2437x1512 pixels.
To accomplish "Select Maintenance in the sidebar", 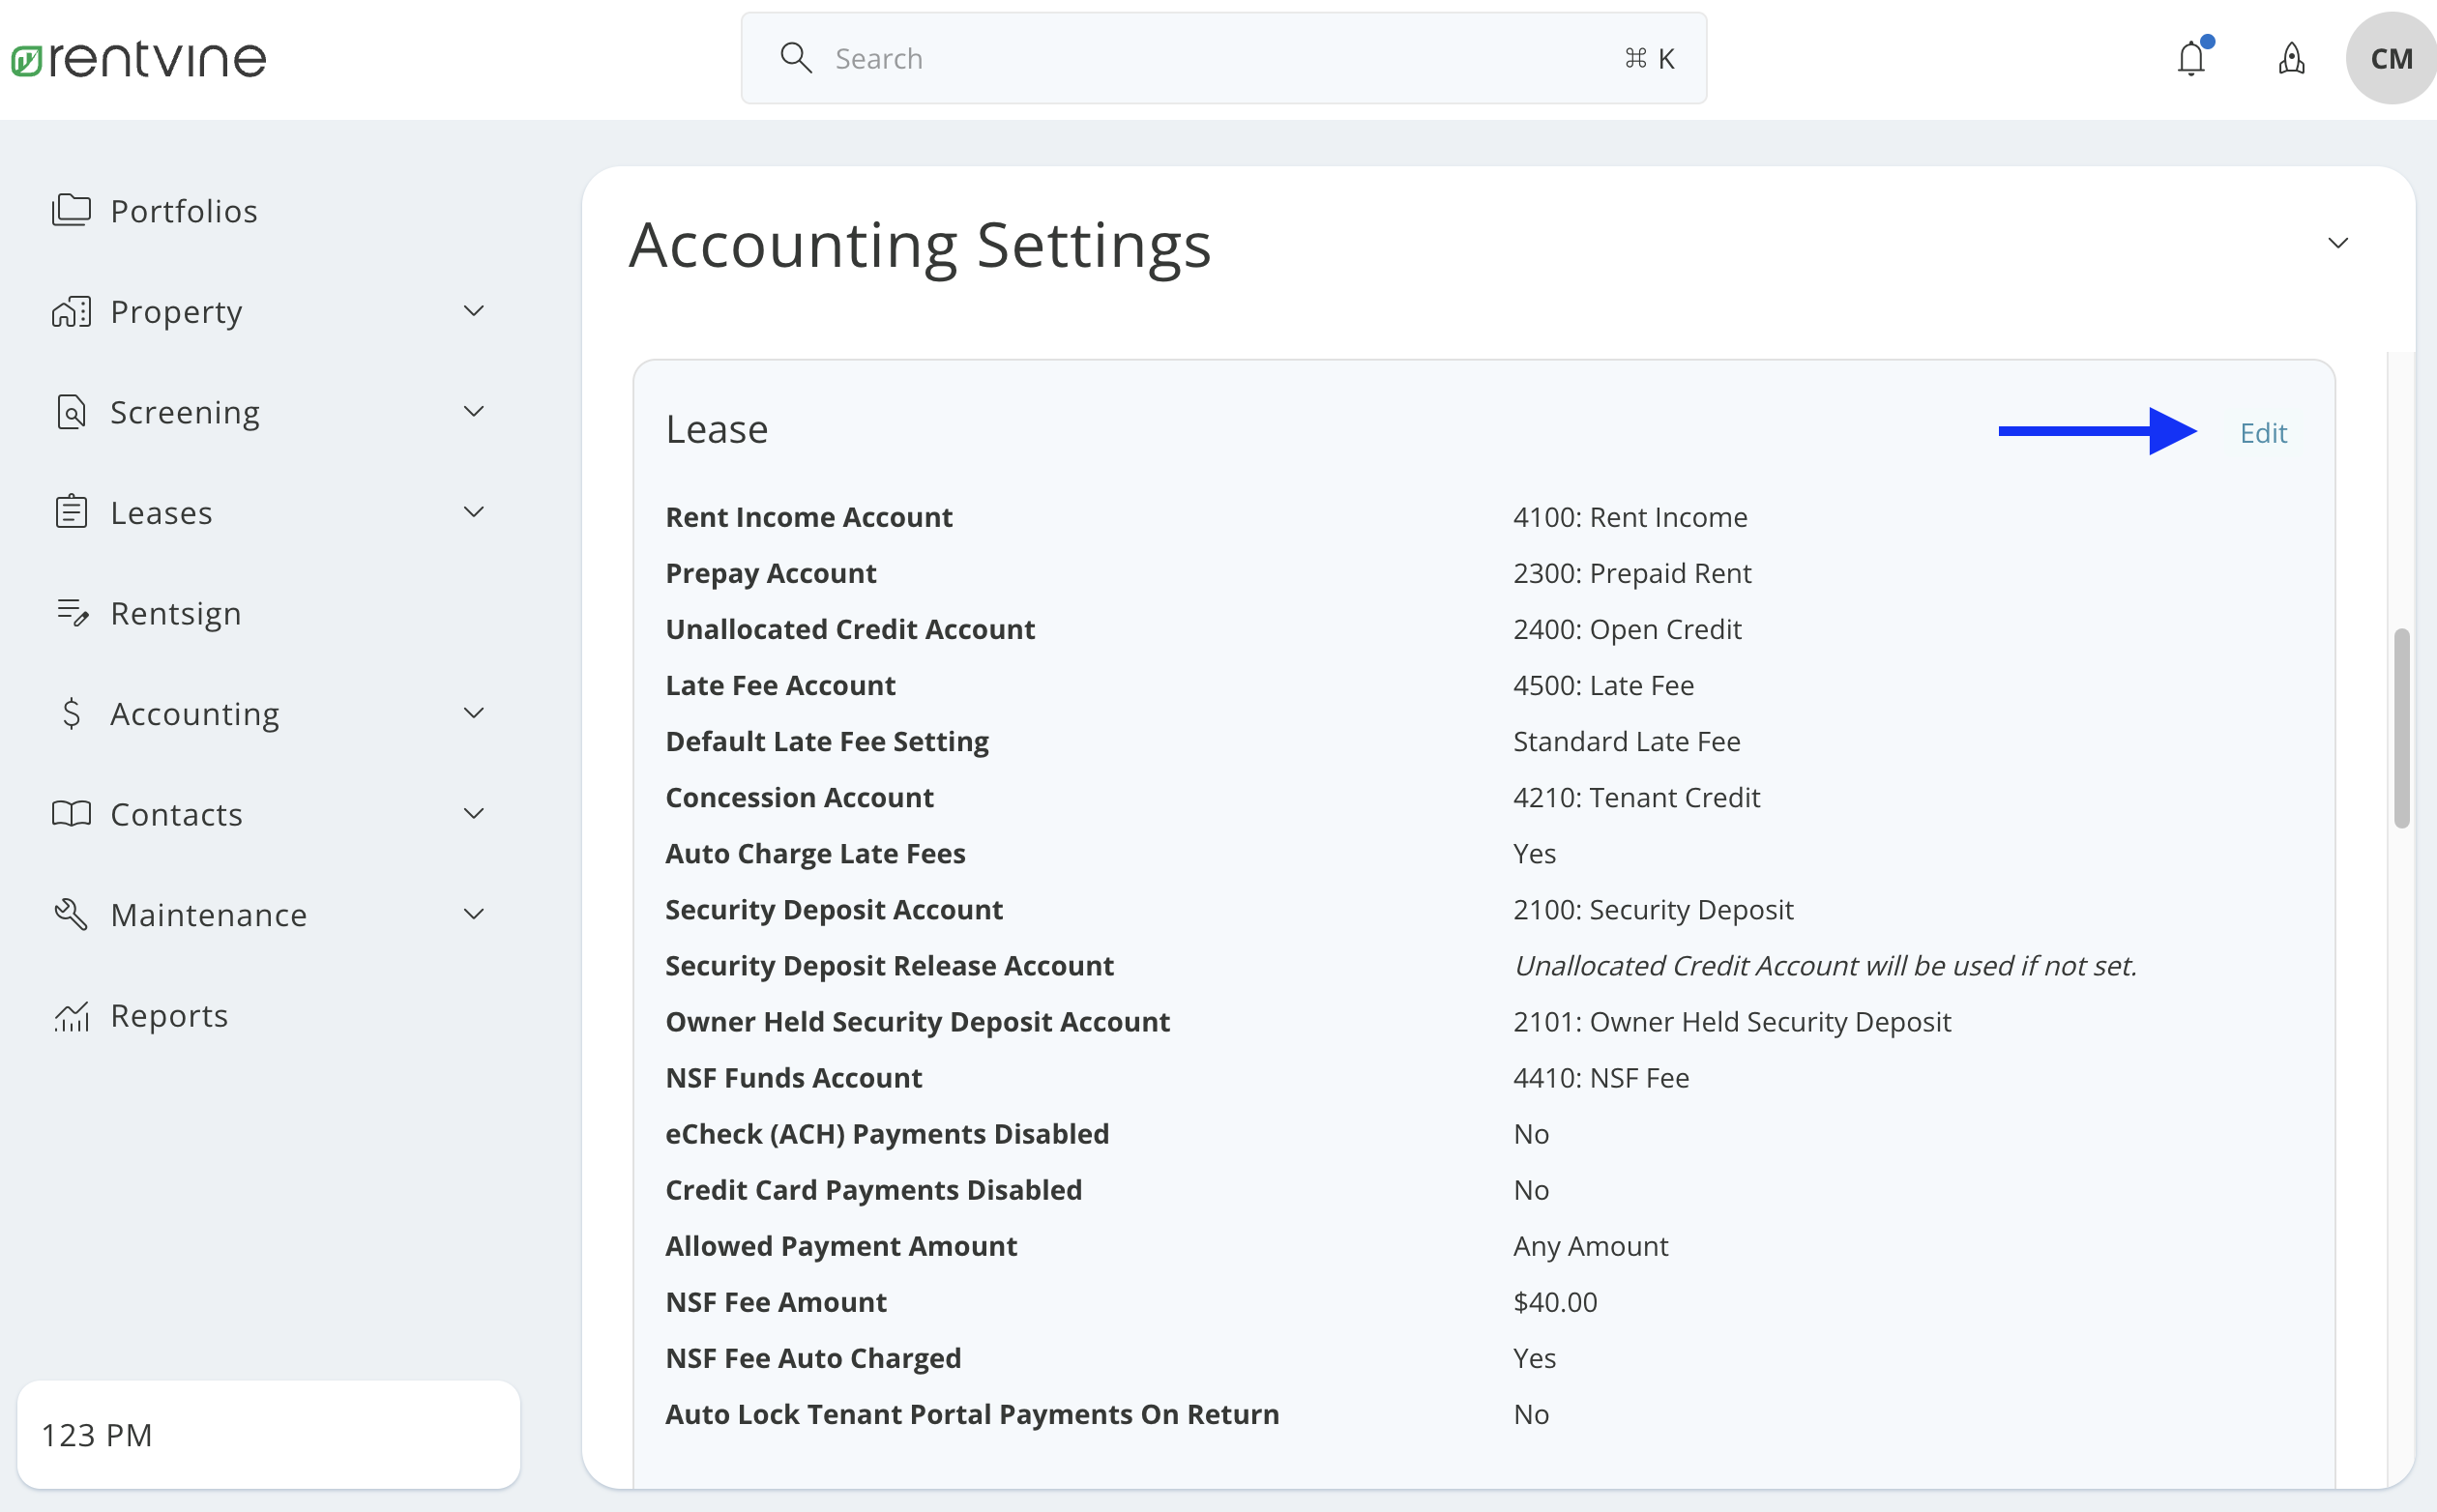I will click(x=208, y=913).
